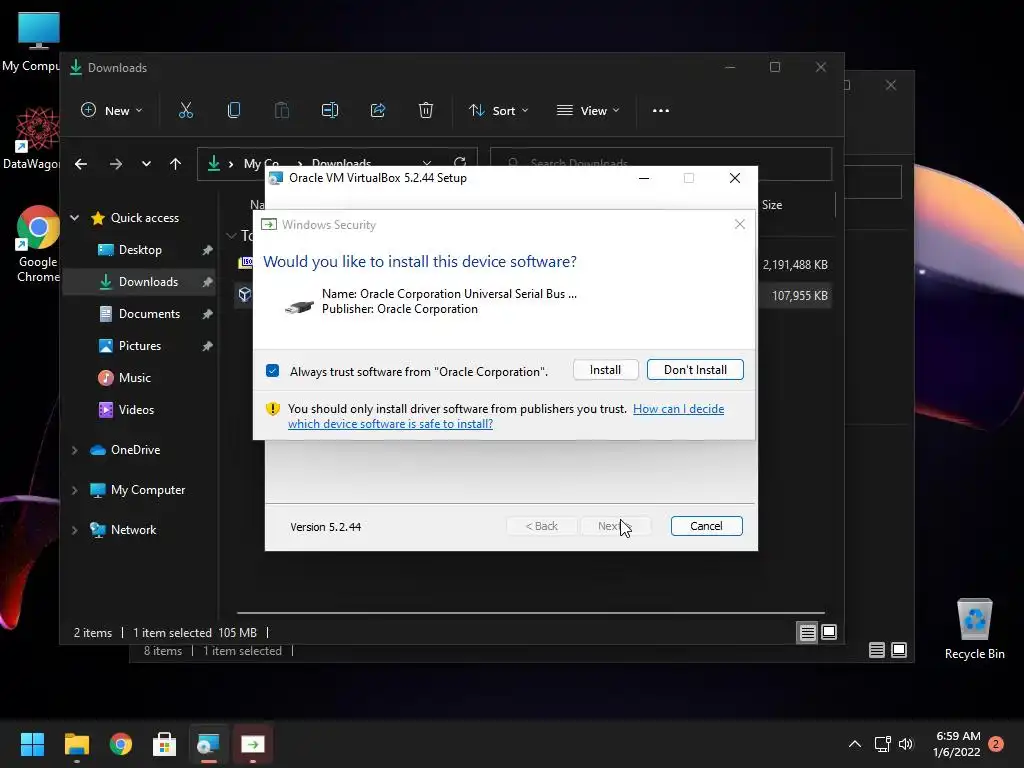This screenshot has height=768, width=1024.
Task: Go back with the left arrow
Action: click(x=81, y=164)
